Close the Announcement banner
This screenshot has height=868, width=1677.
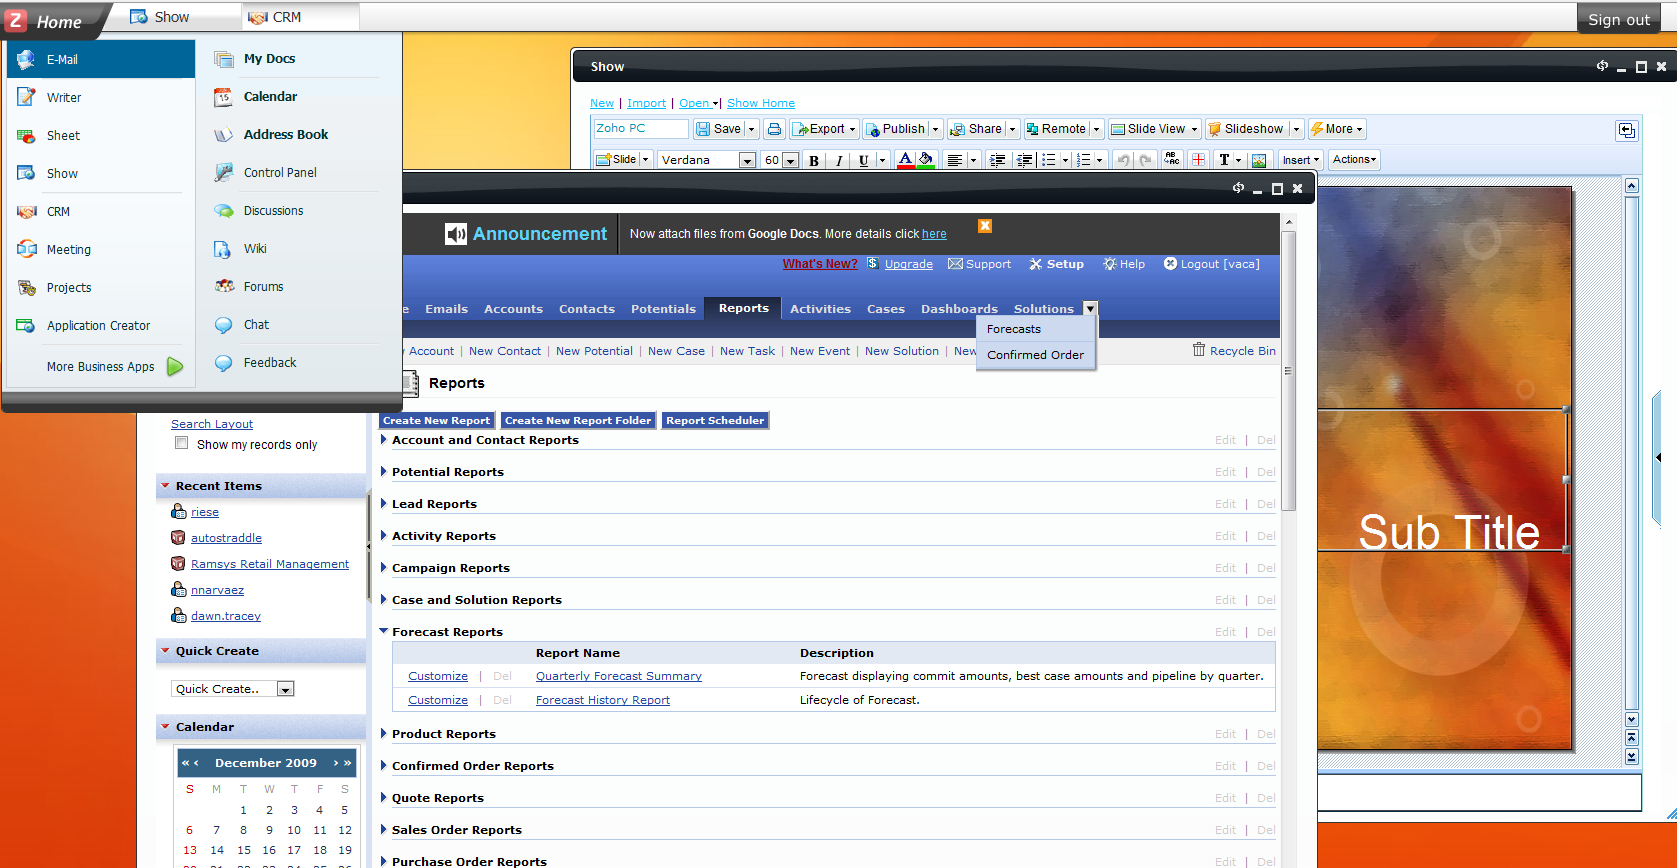point(985,226)
